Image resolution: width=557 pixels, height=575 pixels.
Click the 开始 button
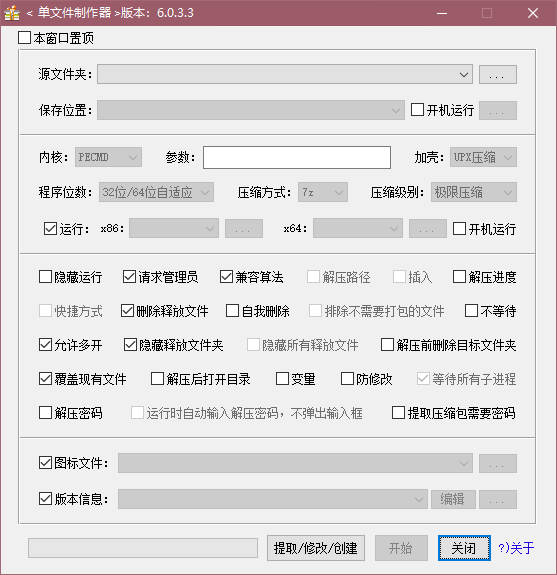401,548
